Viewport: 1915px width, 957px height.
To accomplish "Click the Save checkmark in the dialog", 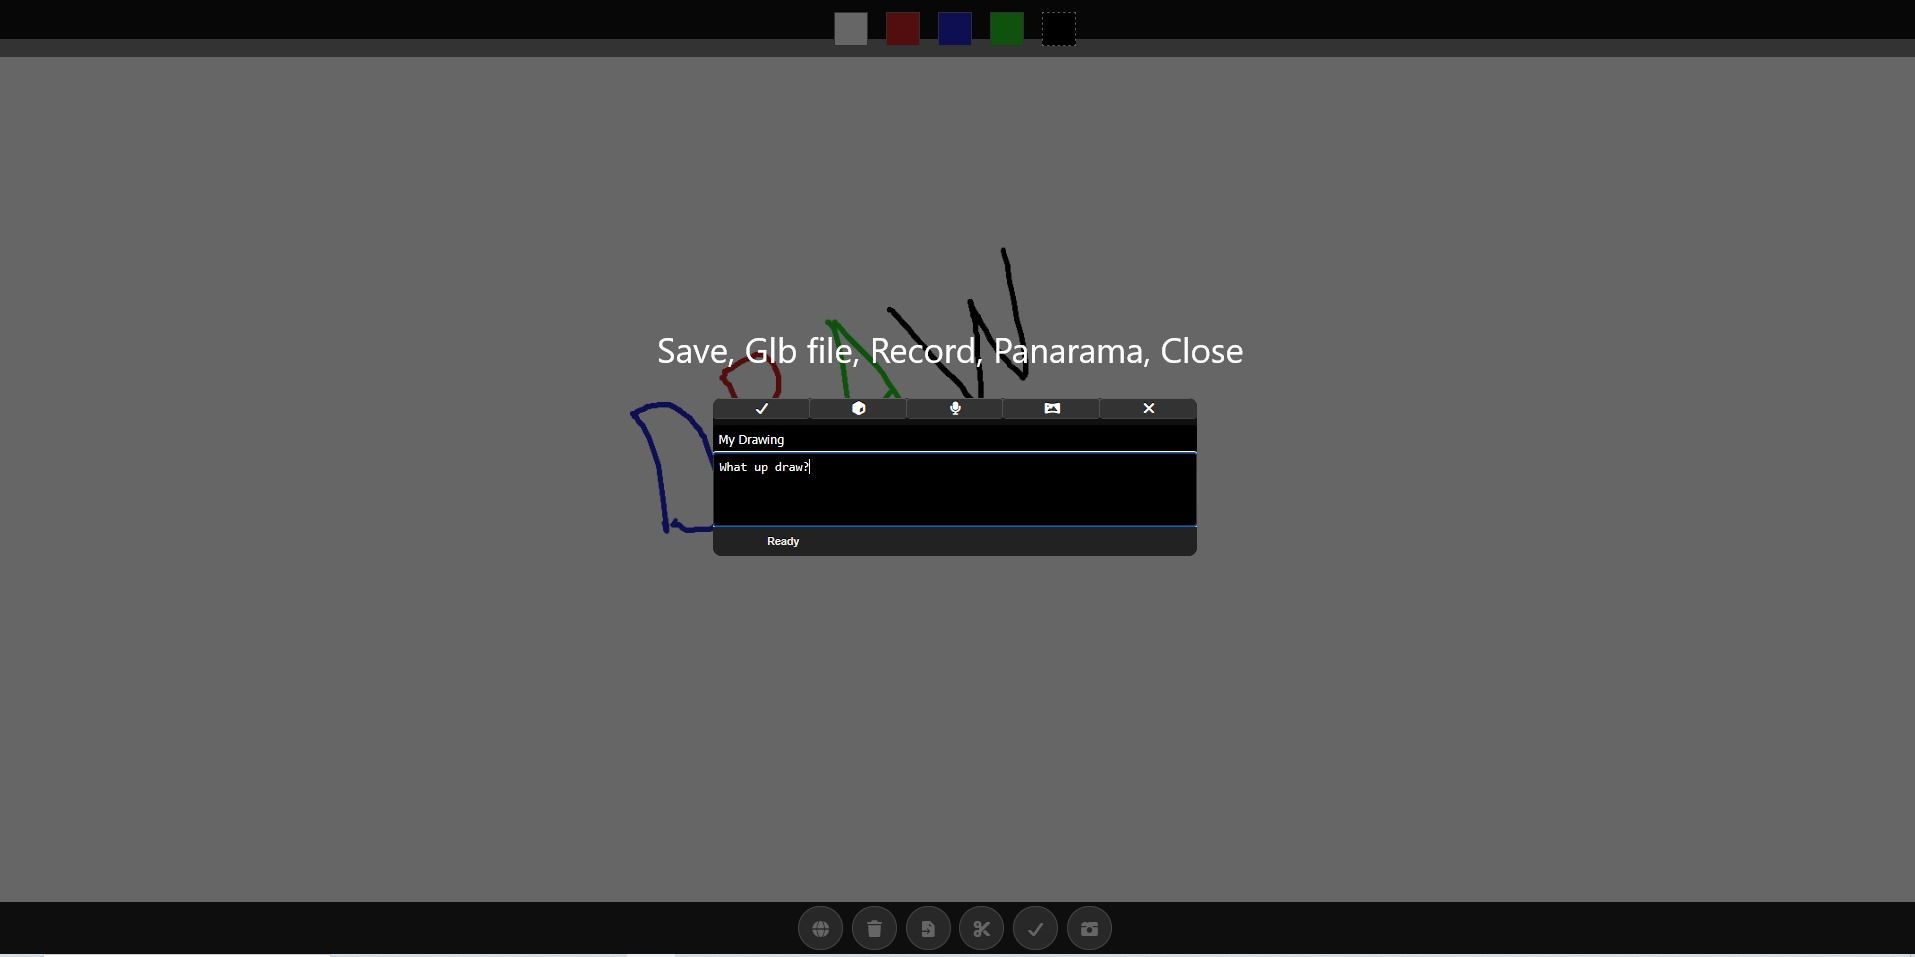I will [x=761, y=409].
